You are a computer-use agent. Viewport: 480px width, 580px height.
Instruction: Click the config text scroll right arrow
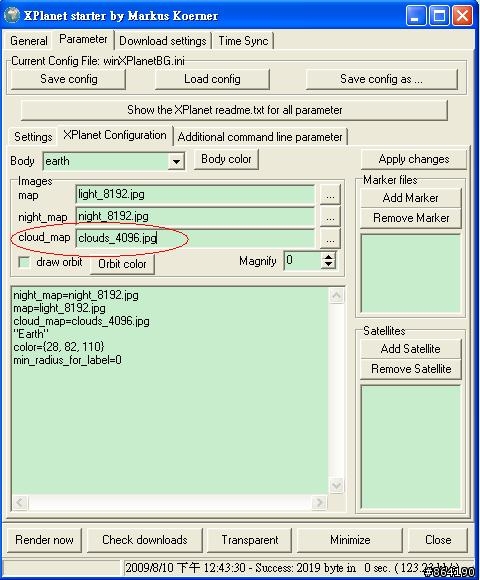pos(319,502)
